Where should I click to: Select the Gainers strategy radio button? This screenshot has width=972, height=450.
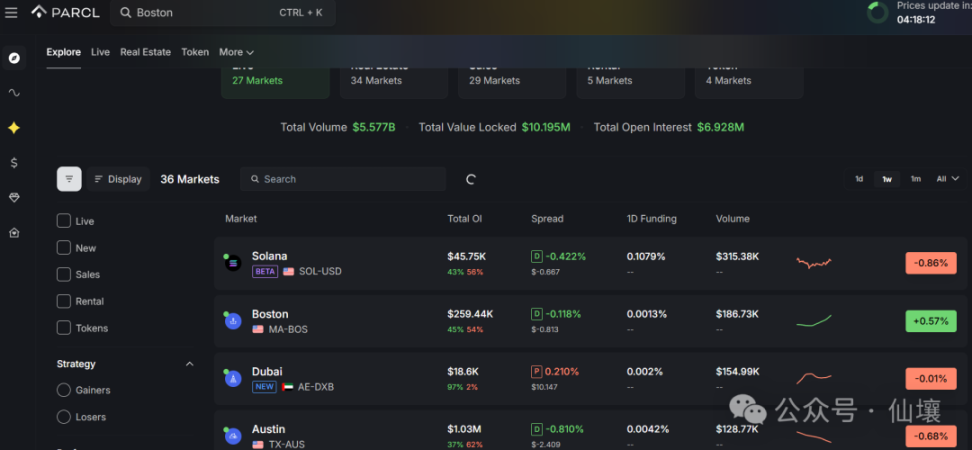(x=63, y=390)
